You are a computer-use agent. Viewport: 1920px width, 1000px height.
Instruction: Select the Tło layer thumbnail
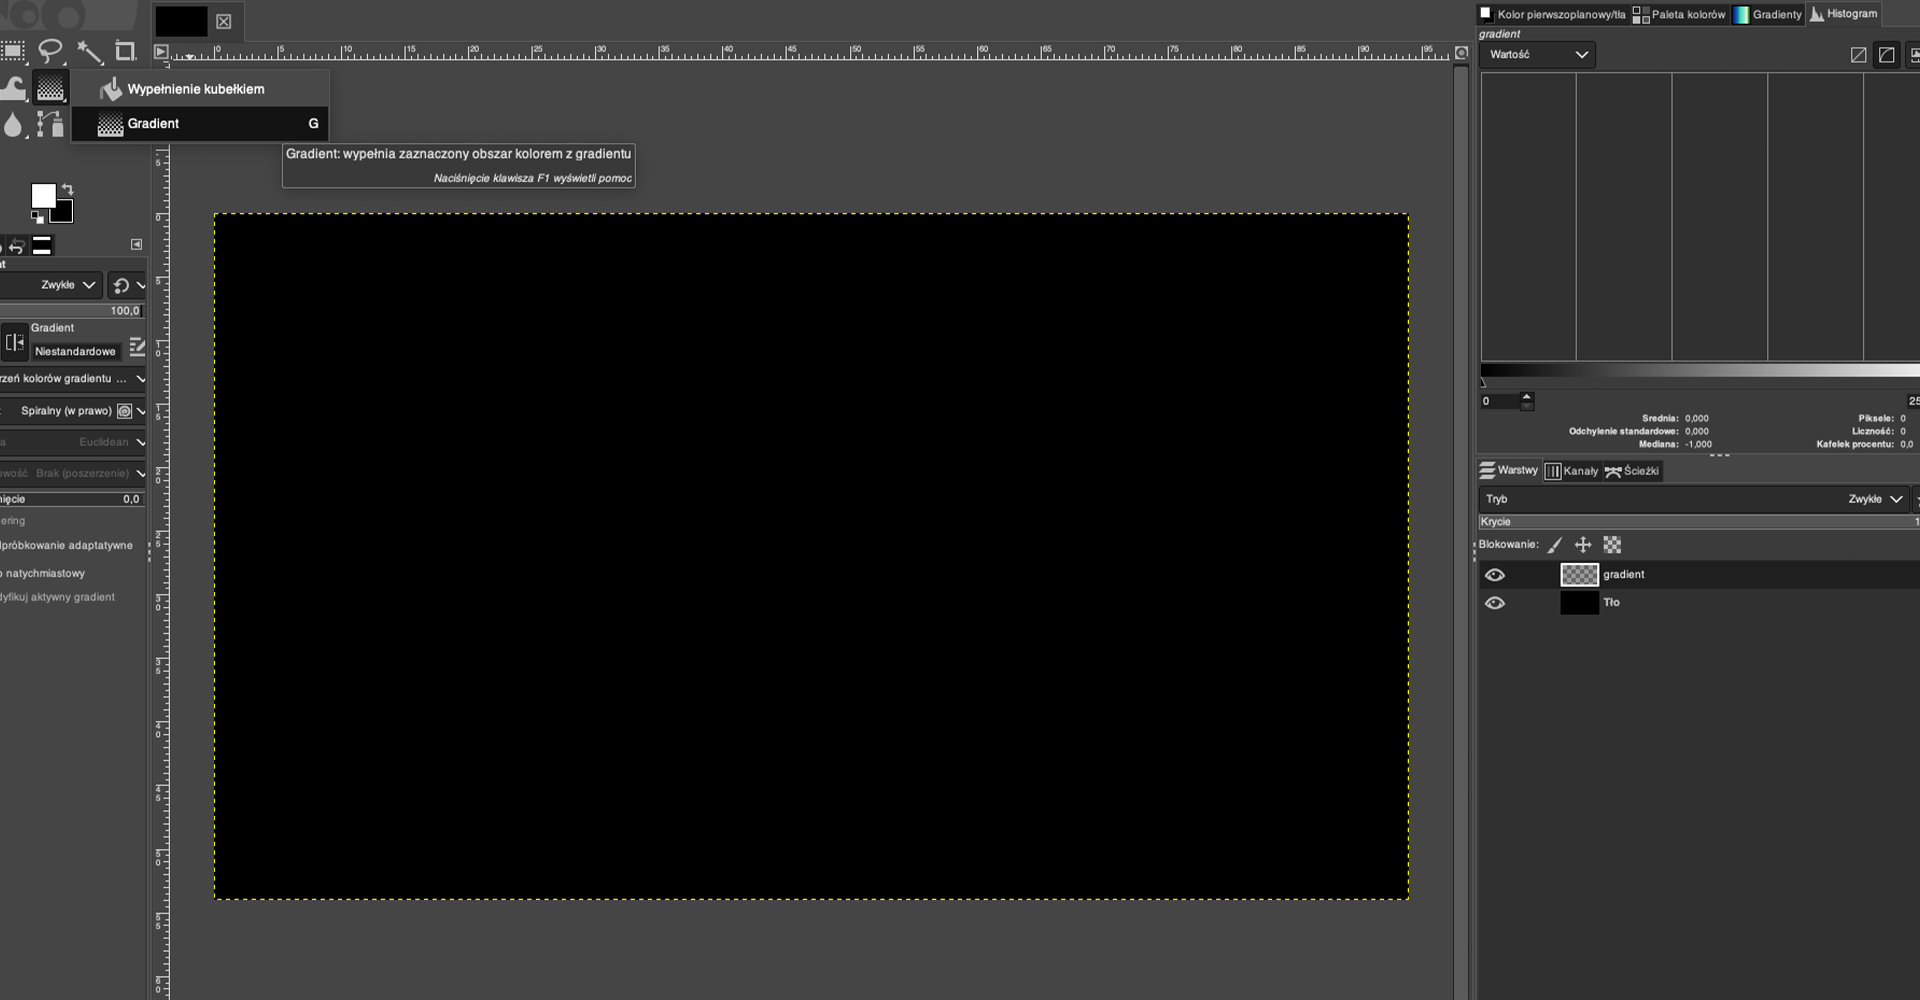coord(1580,603)
